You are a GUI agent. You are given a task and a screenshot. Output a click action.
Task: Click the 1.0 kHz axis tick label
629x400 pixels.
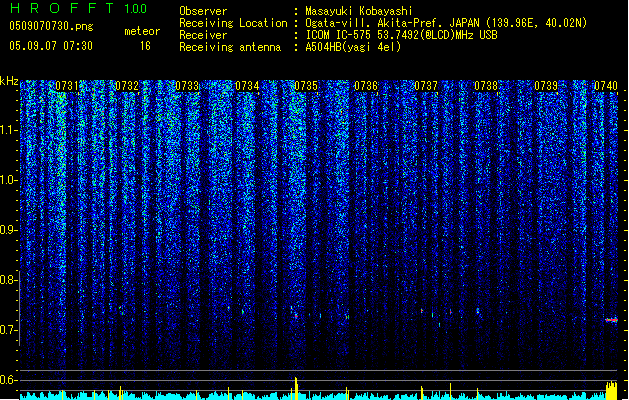[x=8, y=180]
